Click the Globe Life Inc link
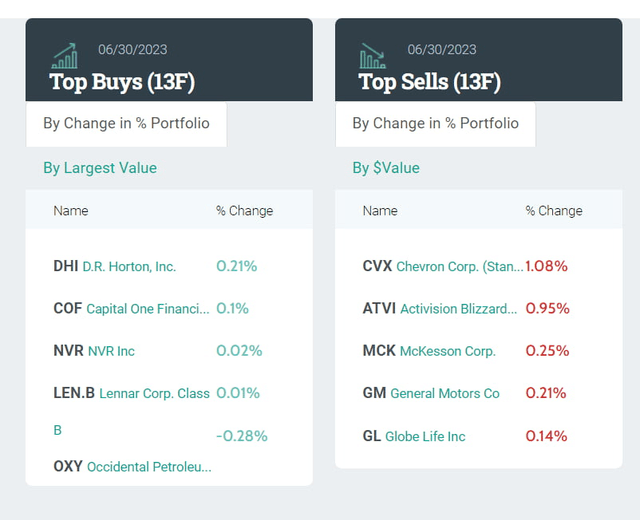 427,436
